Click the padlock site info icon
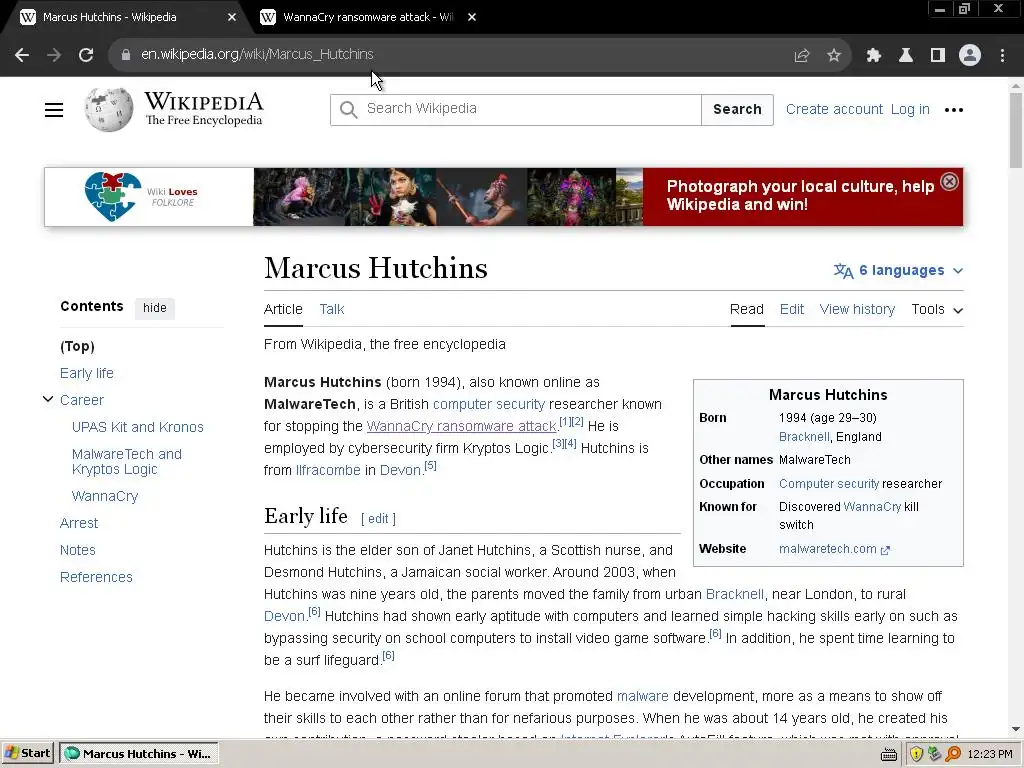This screenshot has width=1024, height=768. coord(125,55)
